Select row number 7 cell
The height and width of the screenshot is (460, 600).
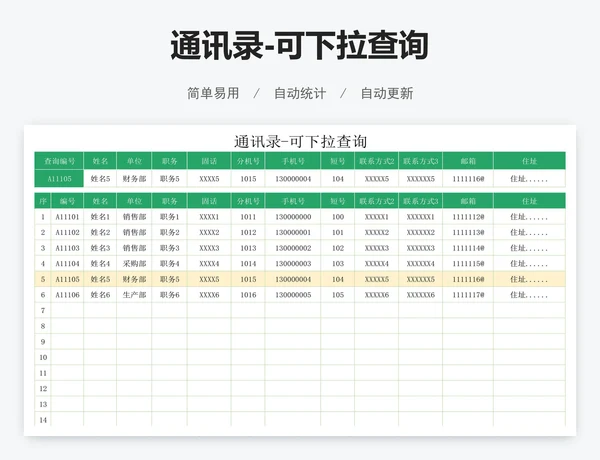[43, 311]
